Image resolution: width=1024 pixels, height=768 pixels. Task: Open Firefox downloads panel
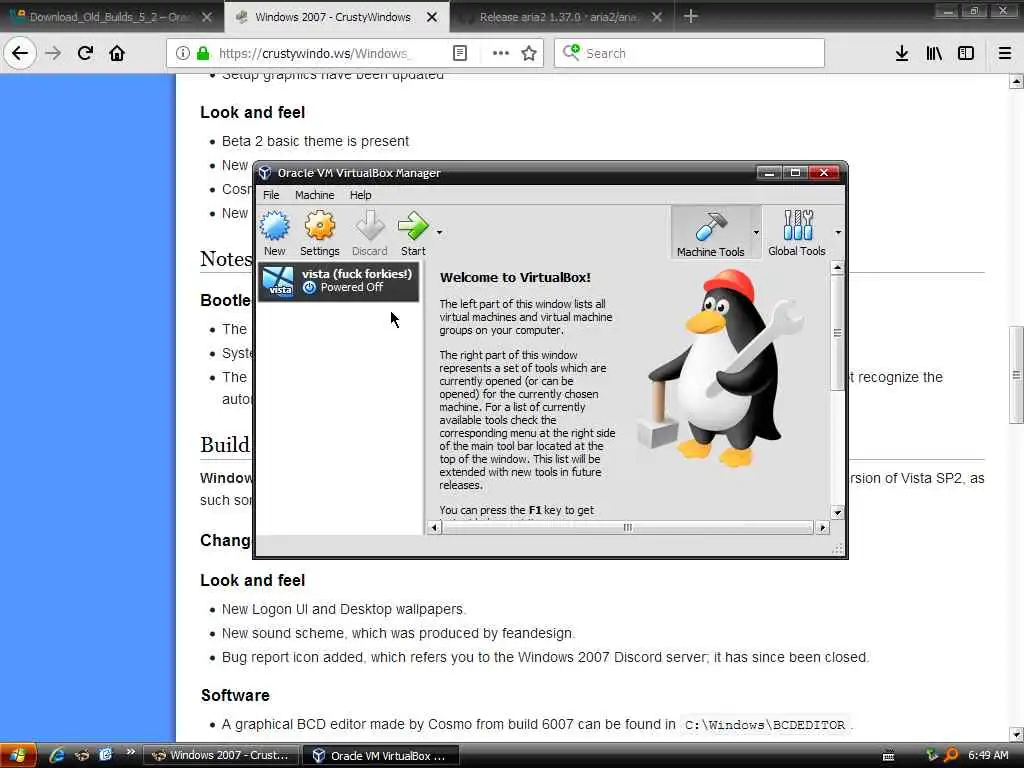click(x=902, y=53)
